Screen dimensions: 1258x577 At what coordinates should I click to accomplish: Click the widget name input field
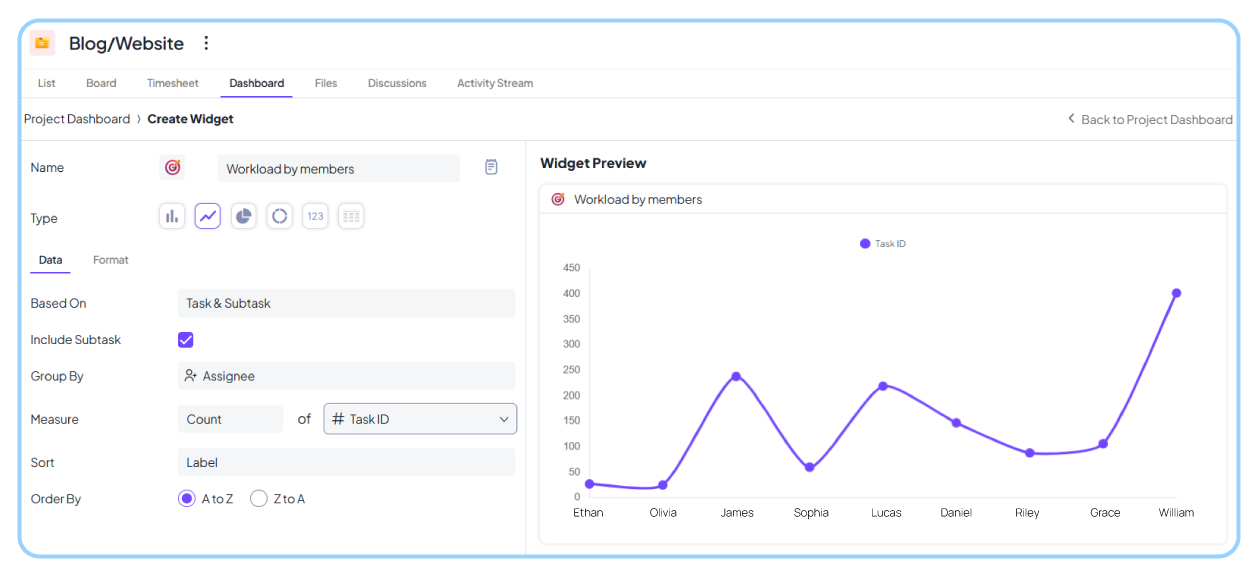pos(339,168)
